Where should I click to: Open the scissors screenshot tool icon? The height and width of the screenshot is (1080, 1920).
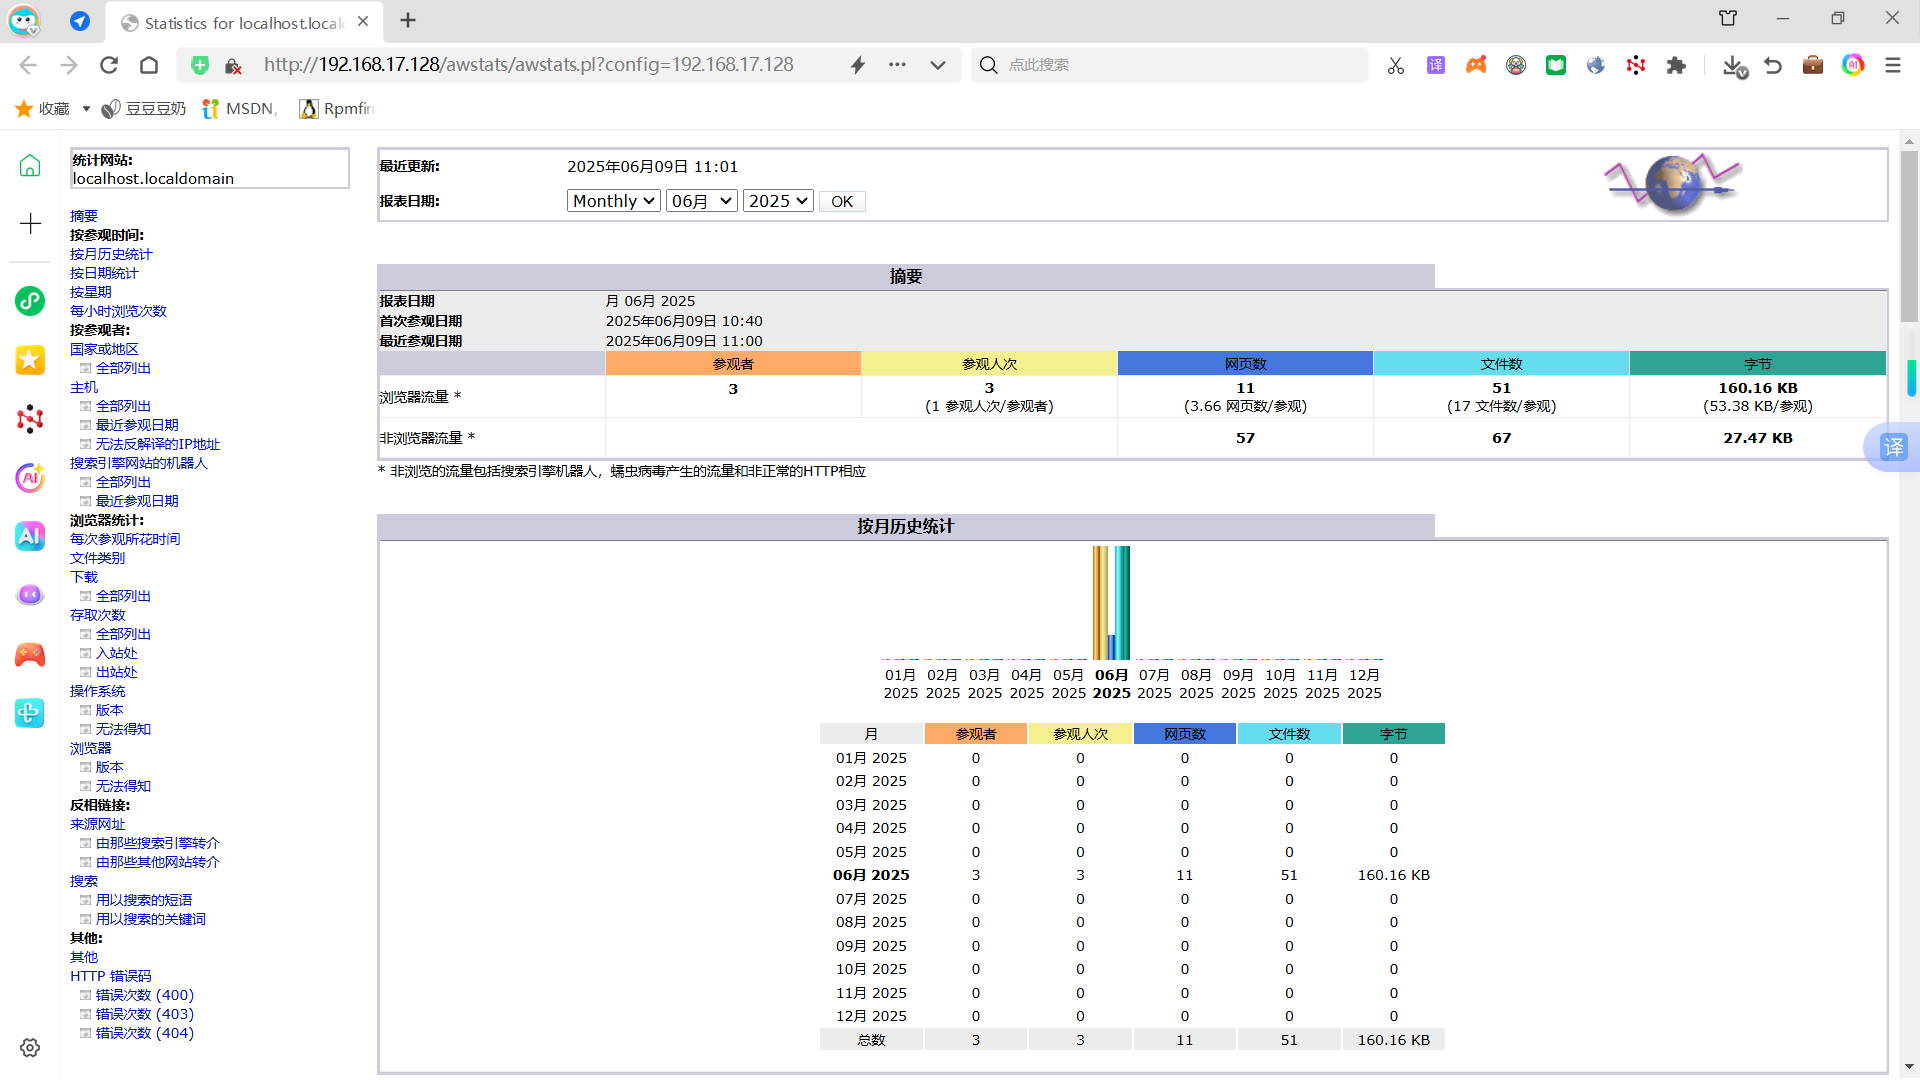coord(1396,65)
